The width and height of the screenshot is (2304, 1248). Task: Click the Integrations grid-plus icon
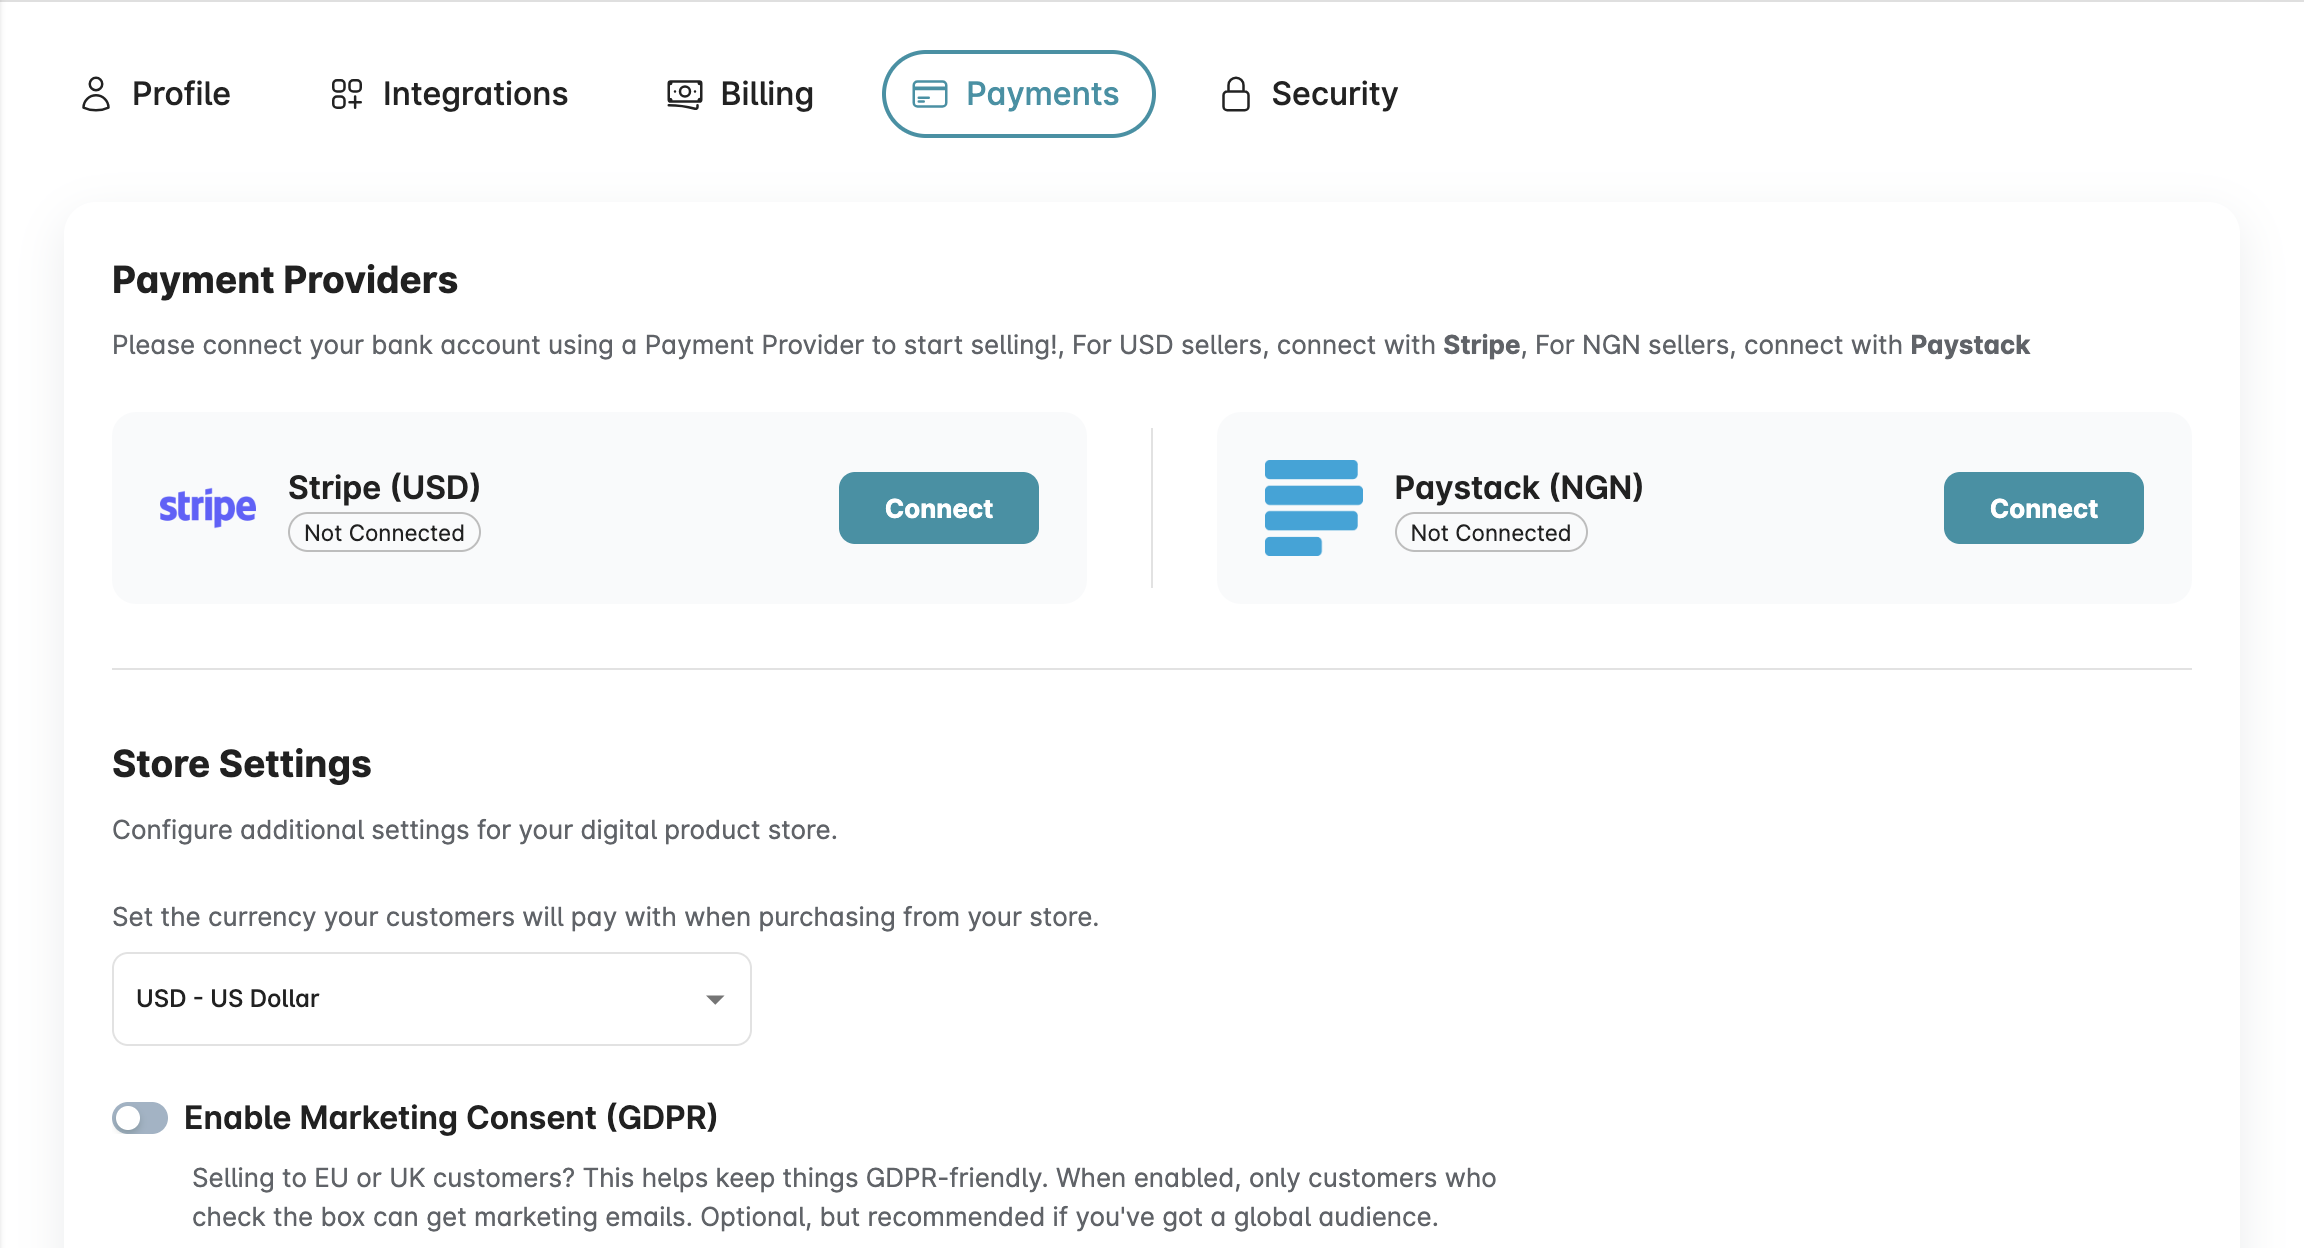click(346, 94)
